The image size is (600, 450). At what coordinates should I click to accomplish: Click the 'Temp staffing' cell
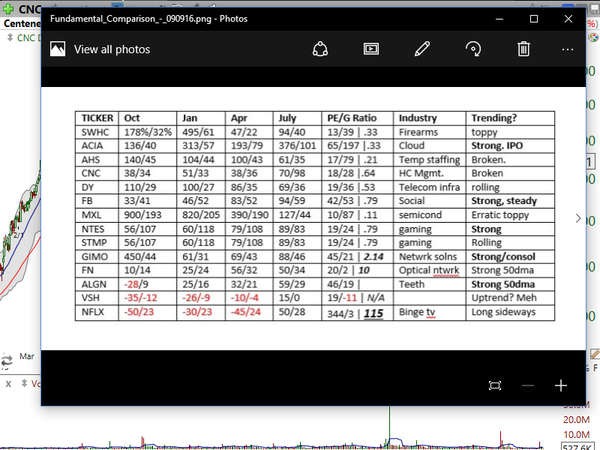pyautogui.click(x=429, y=160)
